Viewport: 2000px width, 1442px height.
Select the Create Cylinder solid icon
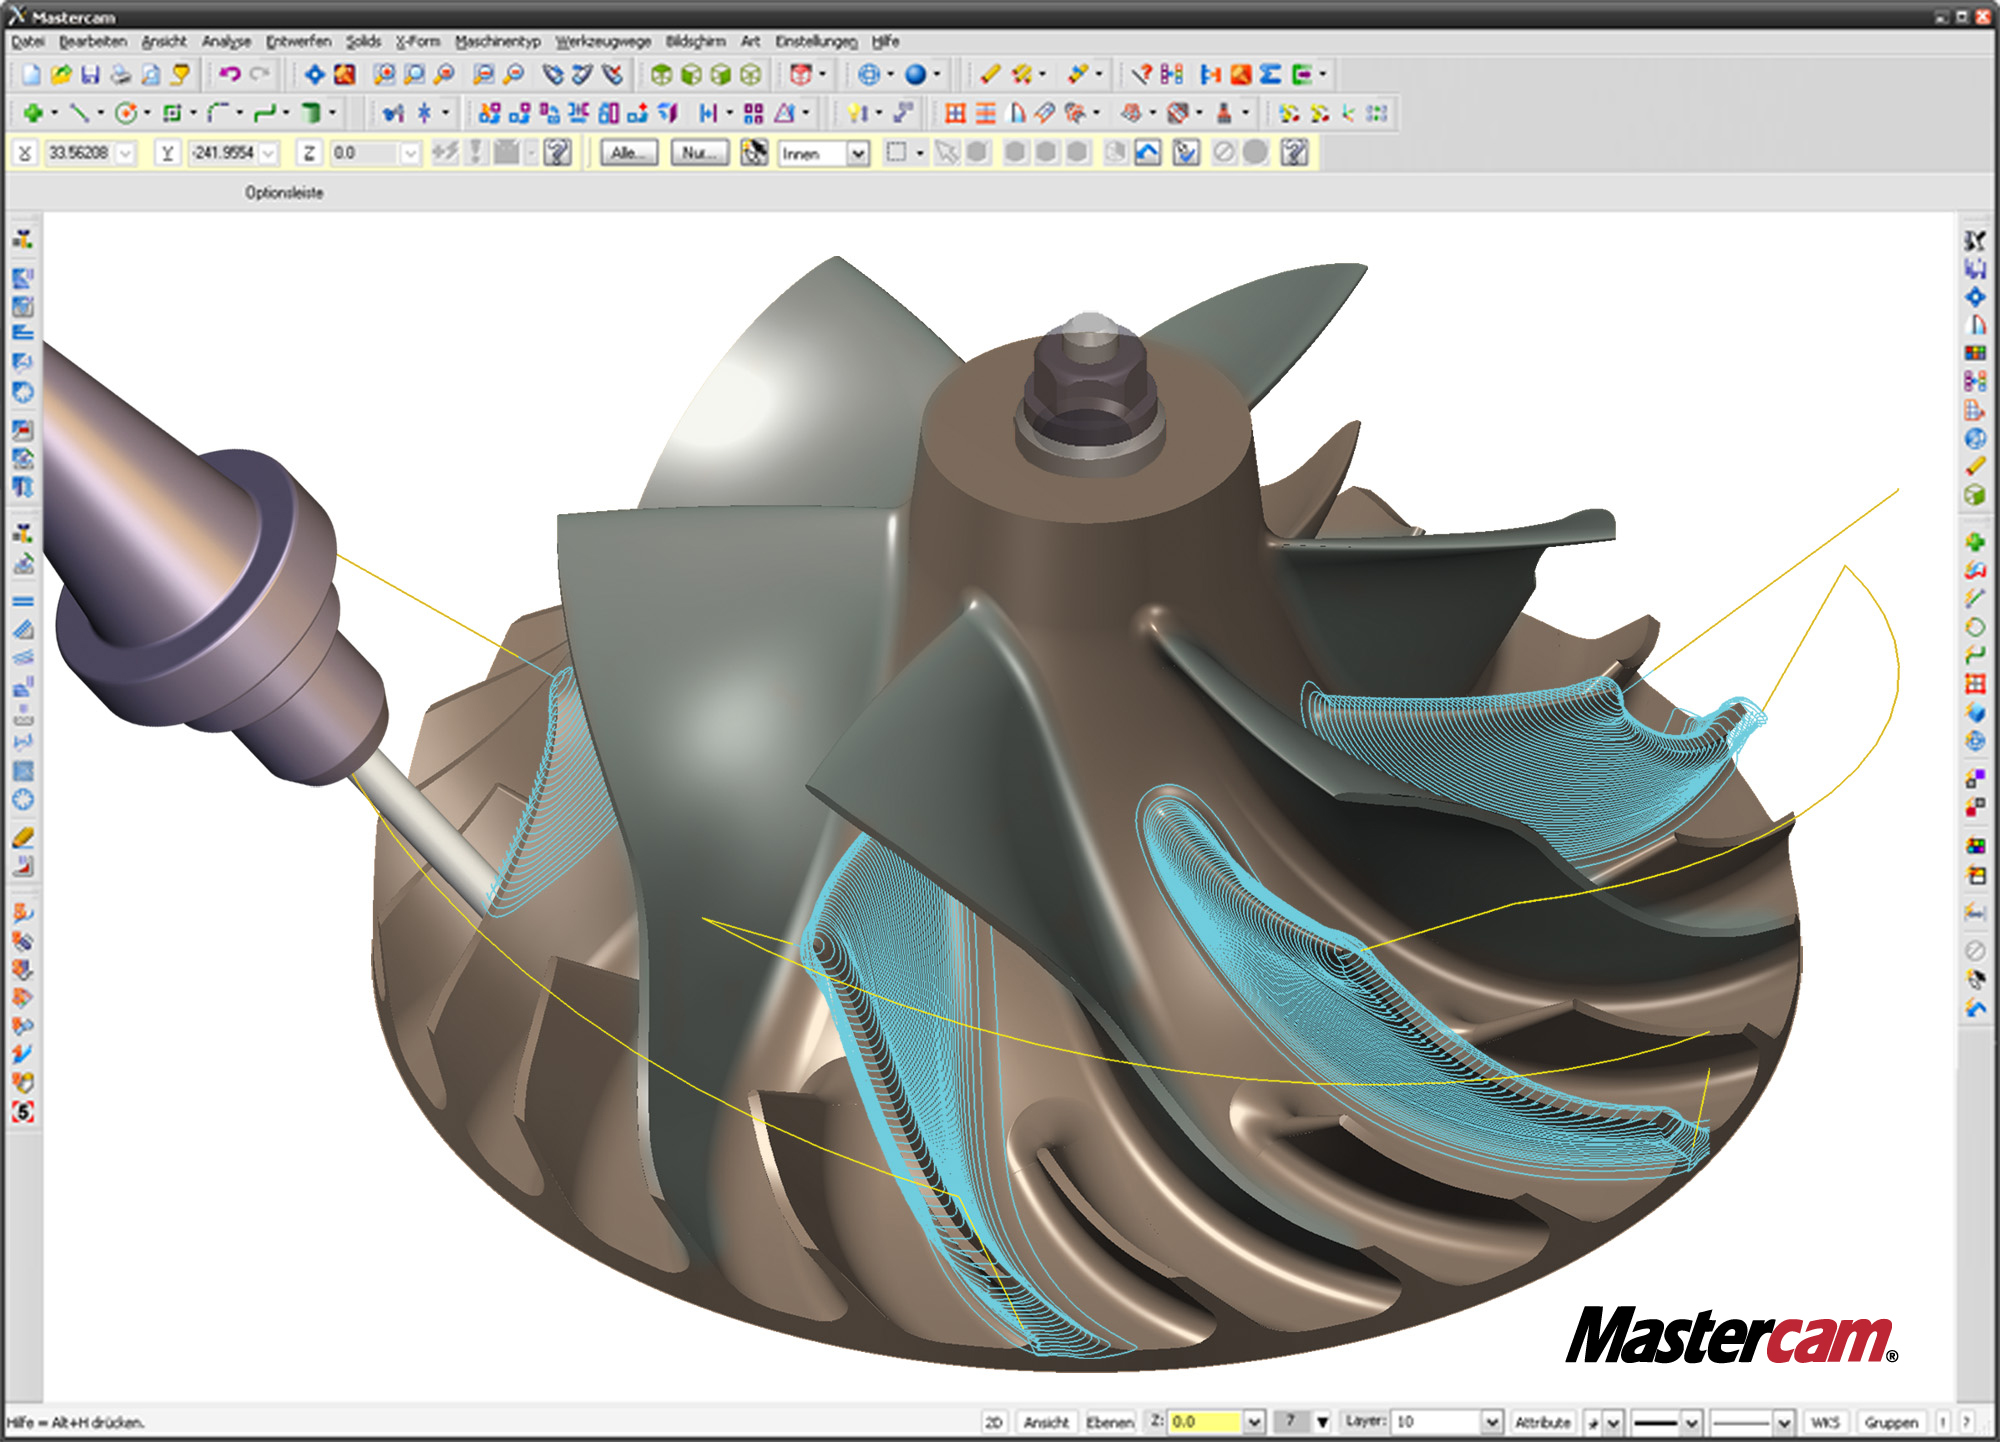(310, 113)
